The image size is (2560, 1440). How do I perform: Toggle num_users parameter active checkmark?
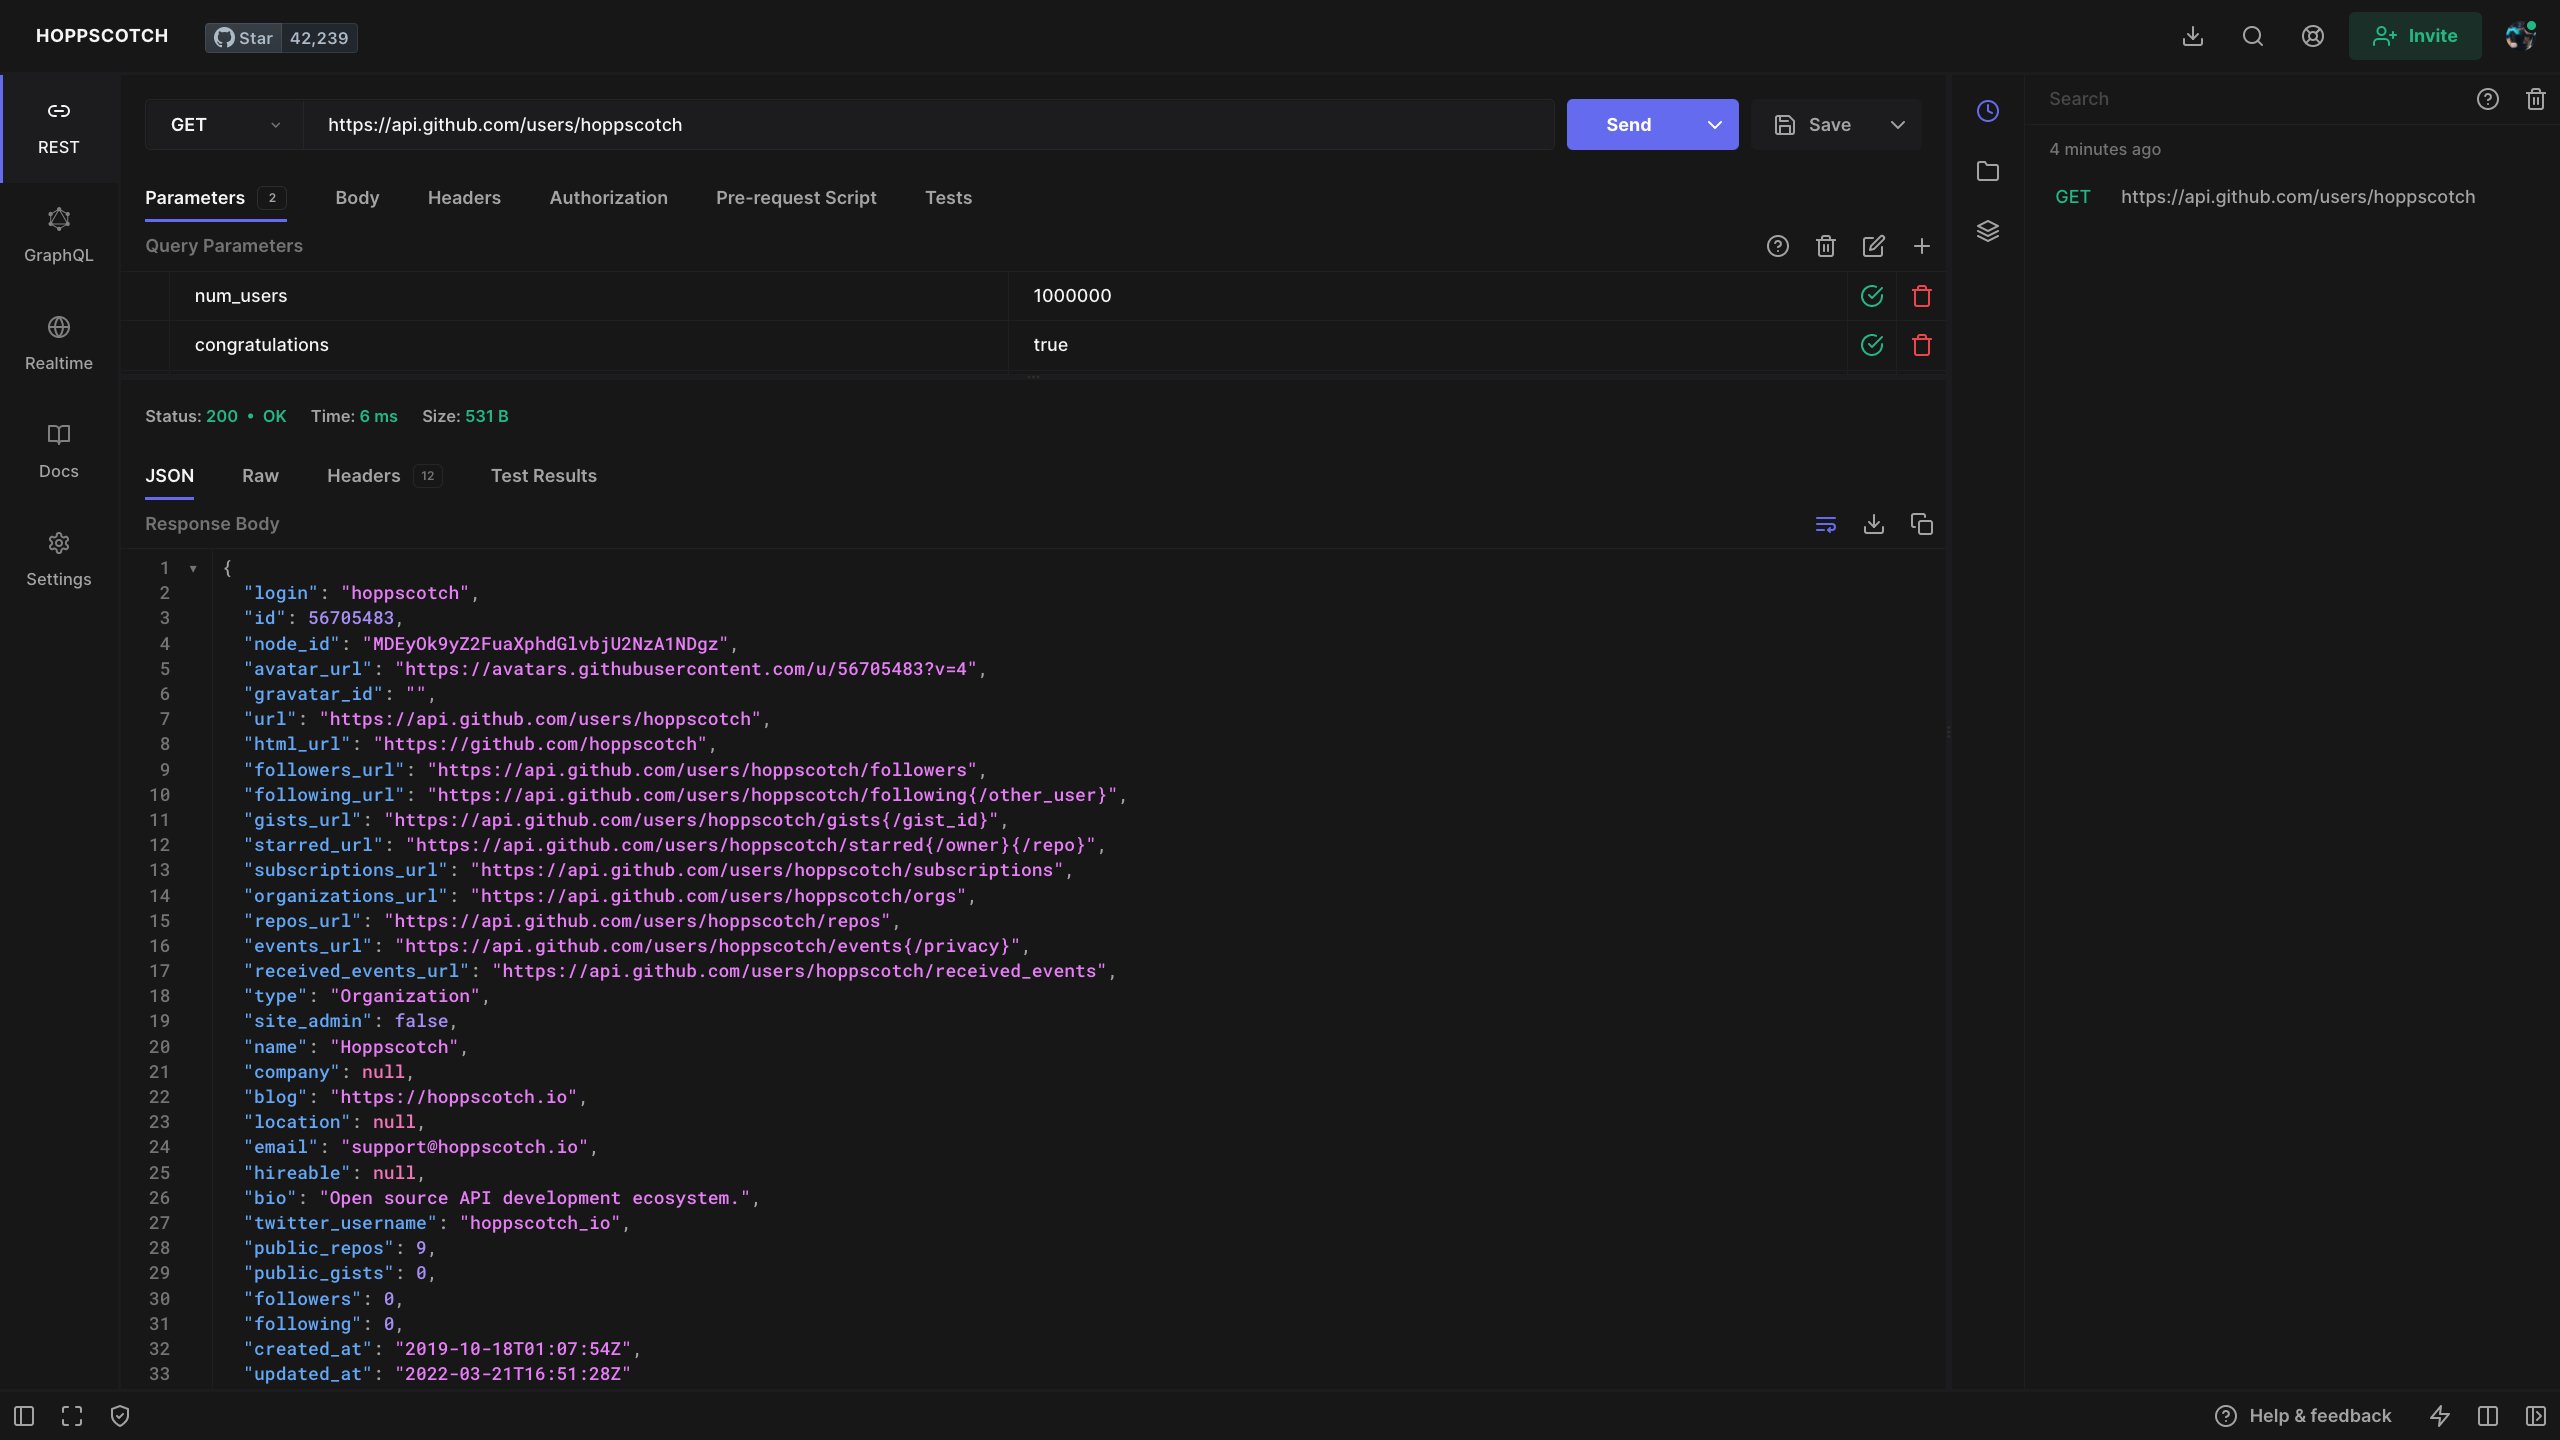1871,296
